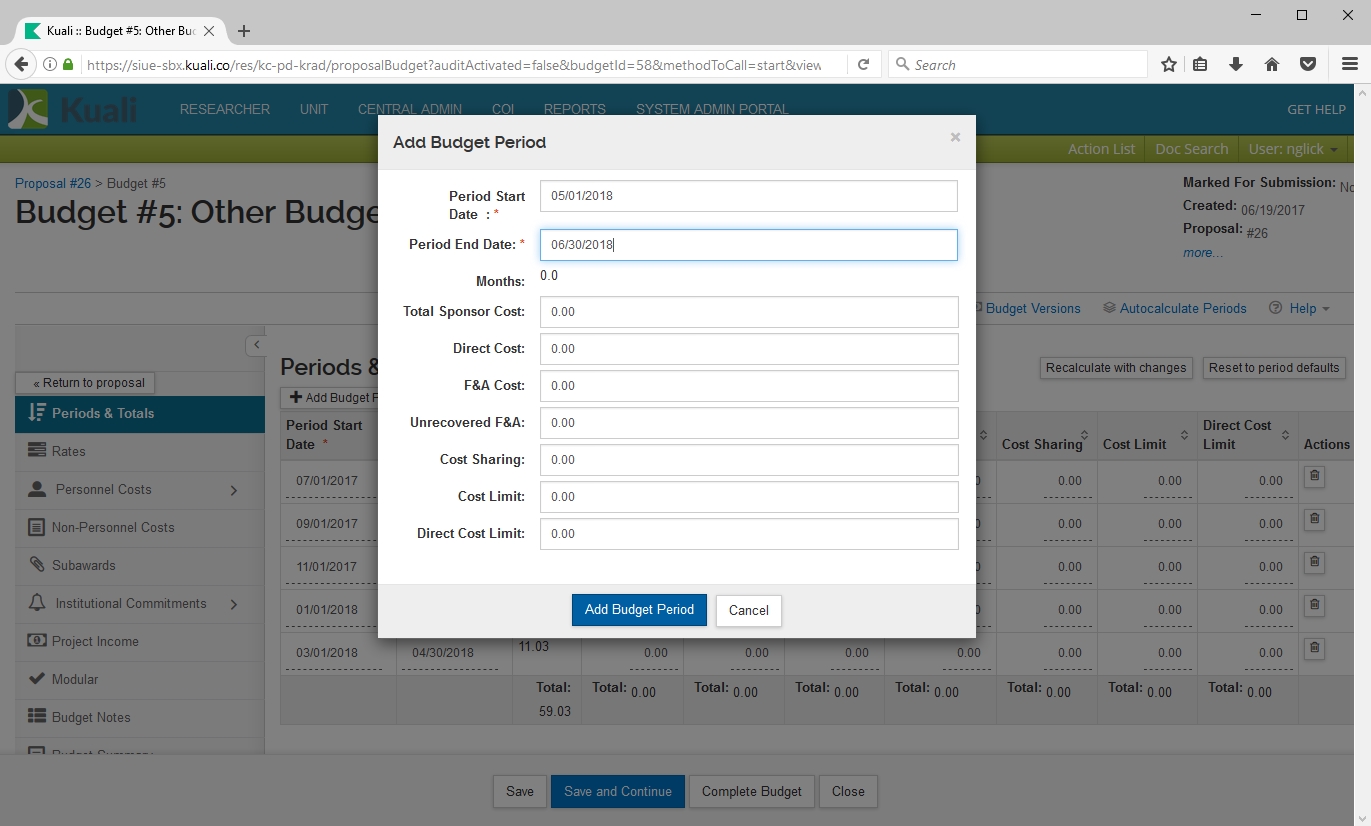
Task: Click the Total Sponsor Cost field
Action: (x=748, y=312)
